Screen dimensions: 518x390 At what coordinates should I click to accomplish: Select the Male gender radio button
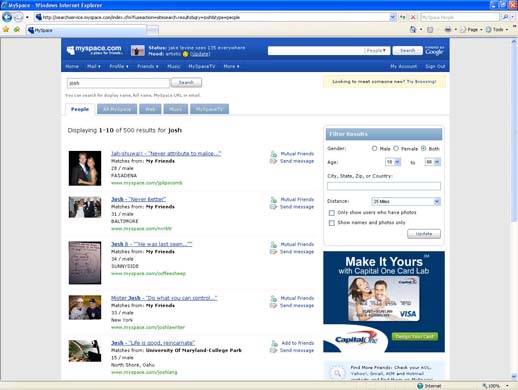pos(374,148)
